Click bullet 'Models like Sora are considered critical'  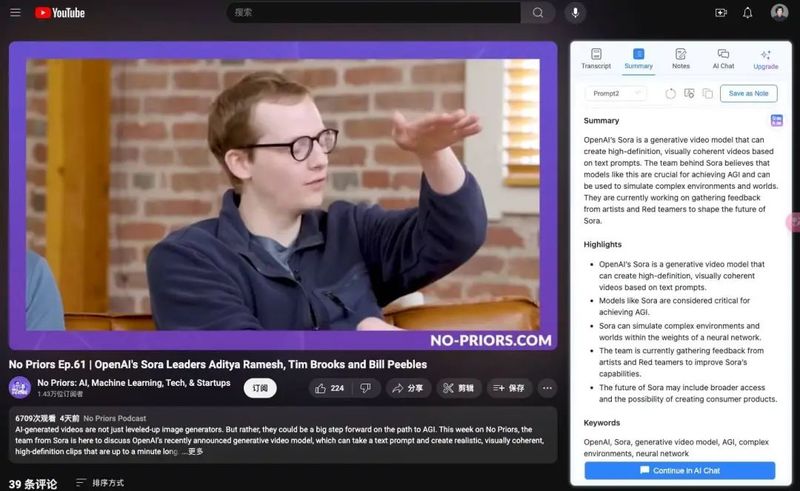[674, 306]
